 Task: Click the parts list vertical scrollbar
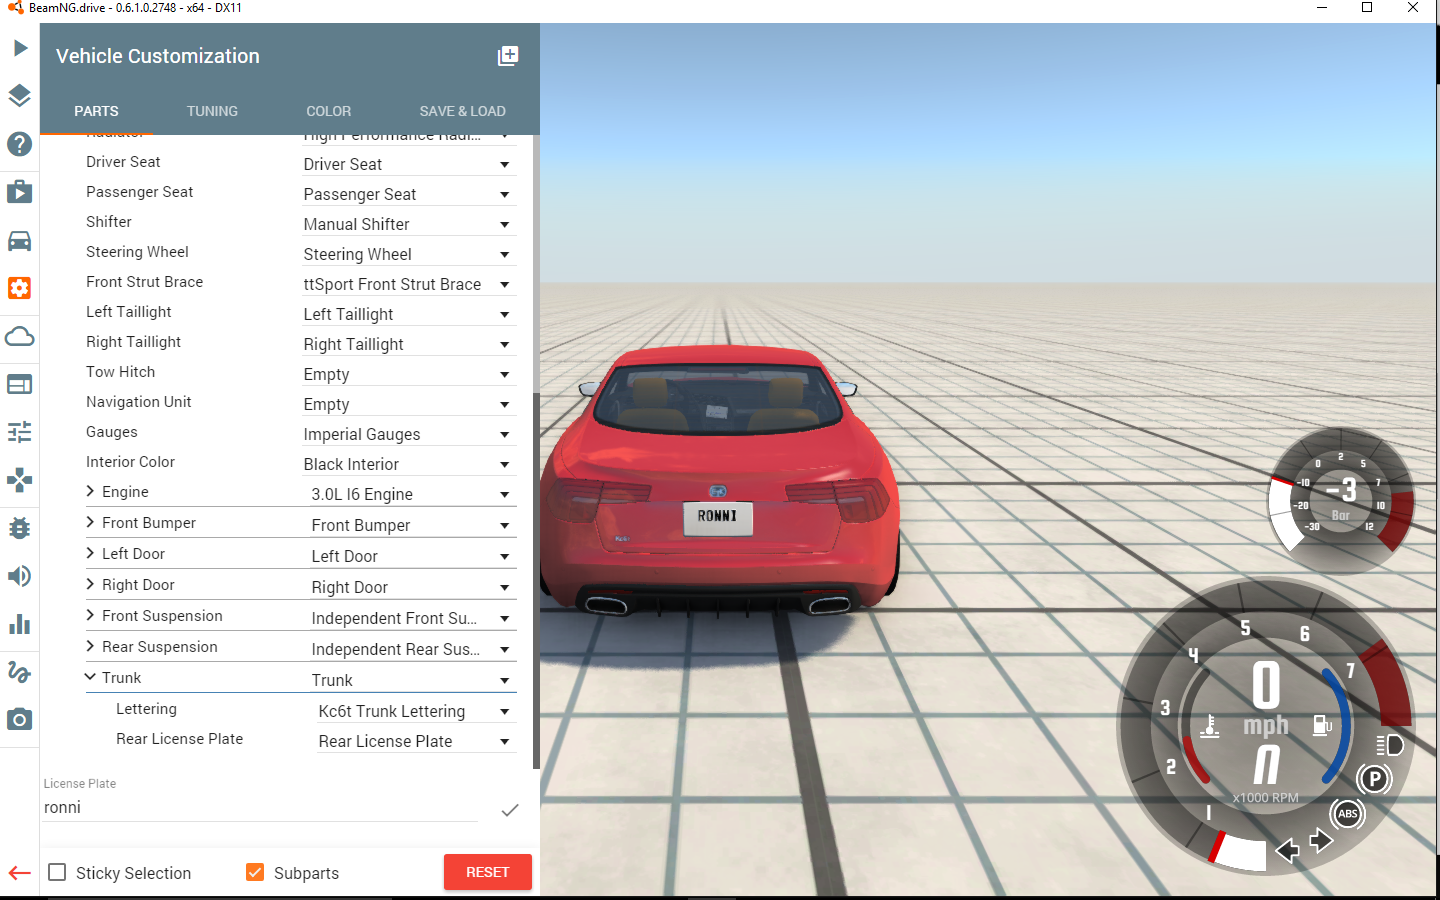(536, 580)
